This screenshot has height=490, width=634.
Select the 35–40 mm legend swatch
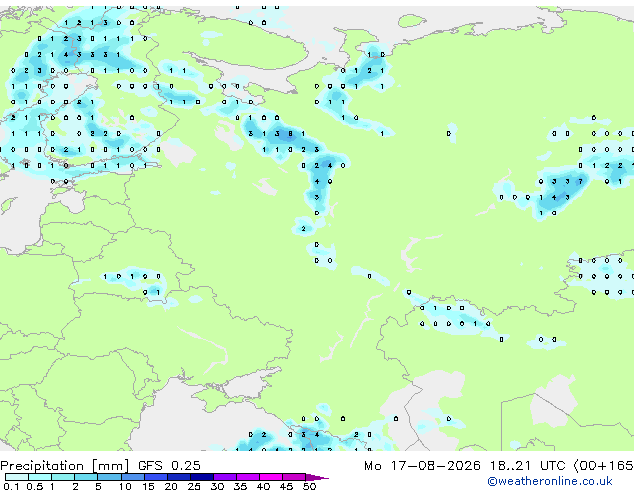click(x=248, y=477)
